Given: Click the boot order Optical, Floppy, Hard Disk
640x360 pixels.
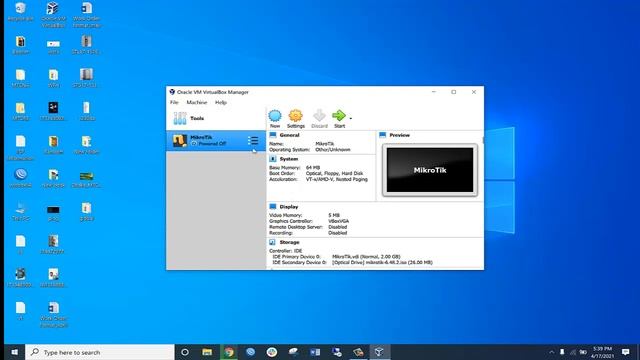Looking at the screenshot, I should (x=334, y=173).
